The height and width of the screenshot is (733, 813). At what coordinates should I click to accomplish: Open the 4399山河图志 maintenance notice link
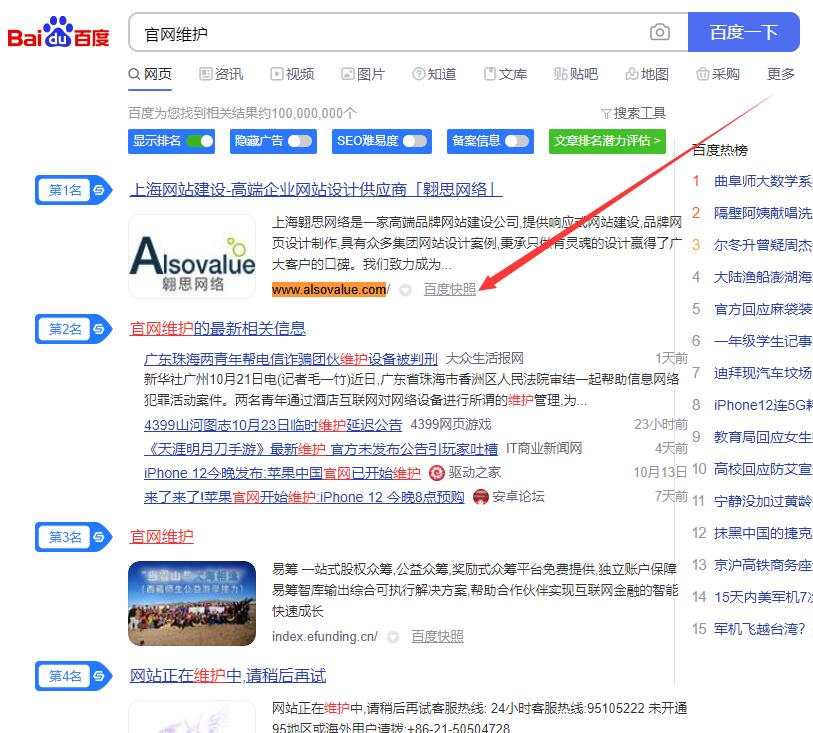[x=273, y=425]
